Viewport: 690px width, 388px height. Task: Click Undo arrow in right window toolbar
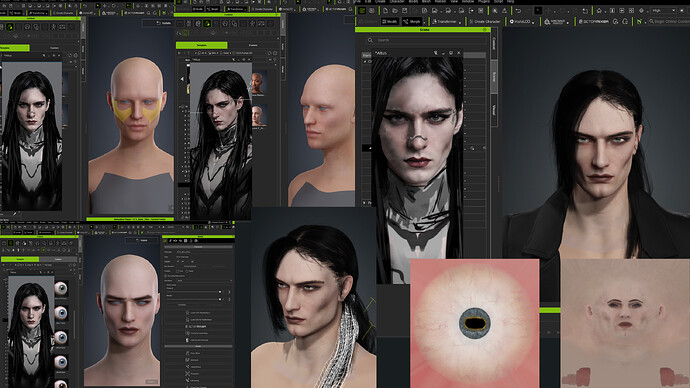[x=518, y=11]
